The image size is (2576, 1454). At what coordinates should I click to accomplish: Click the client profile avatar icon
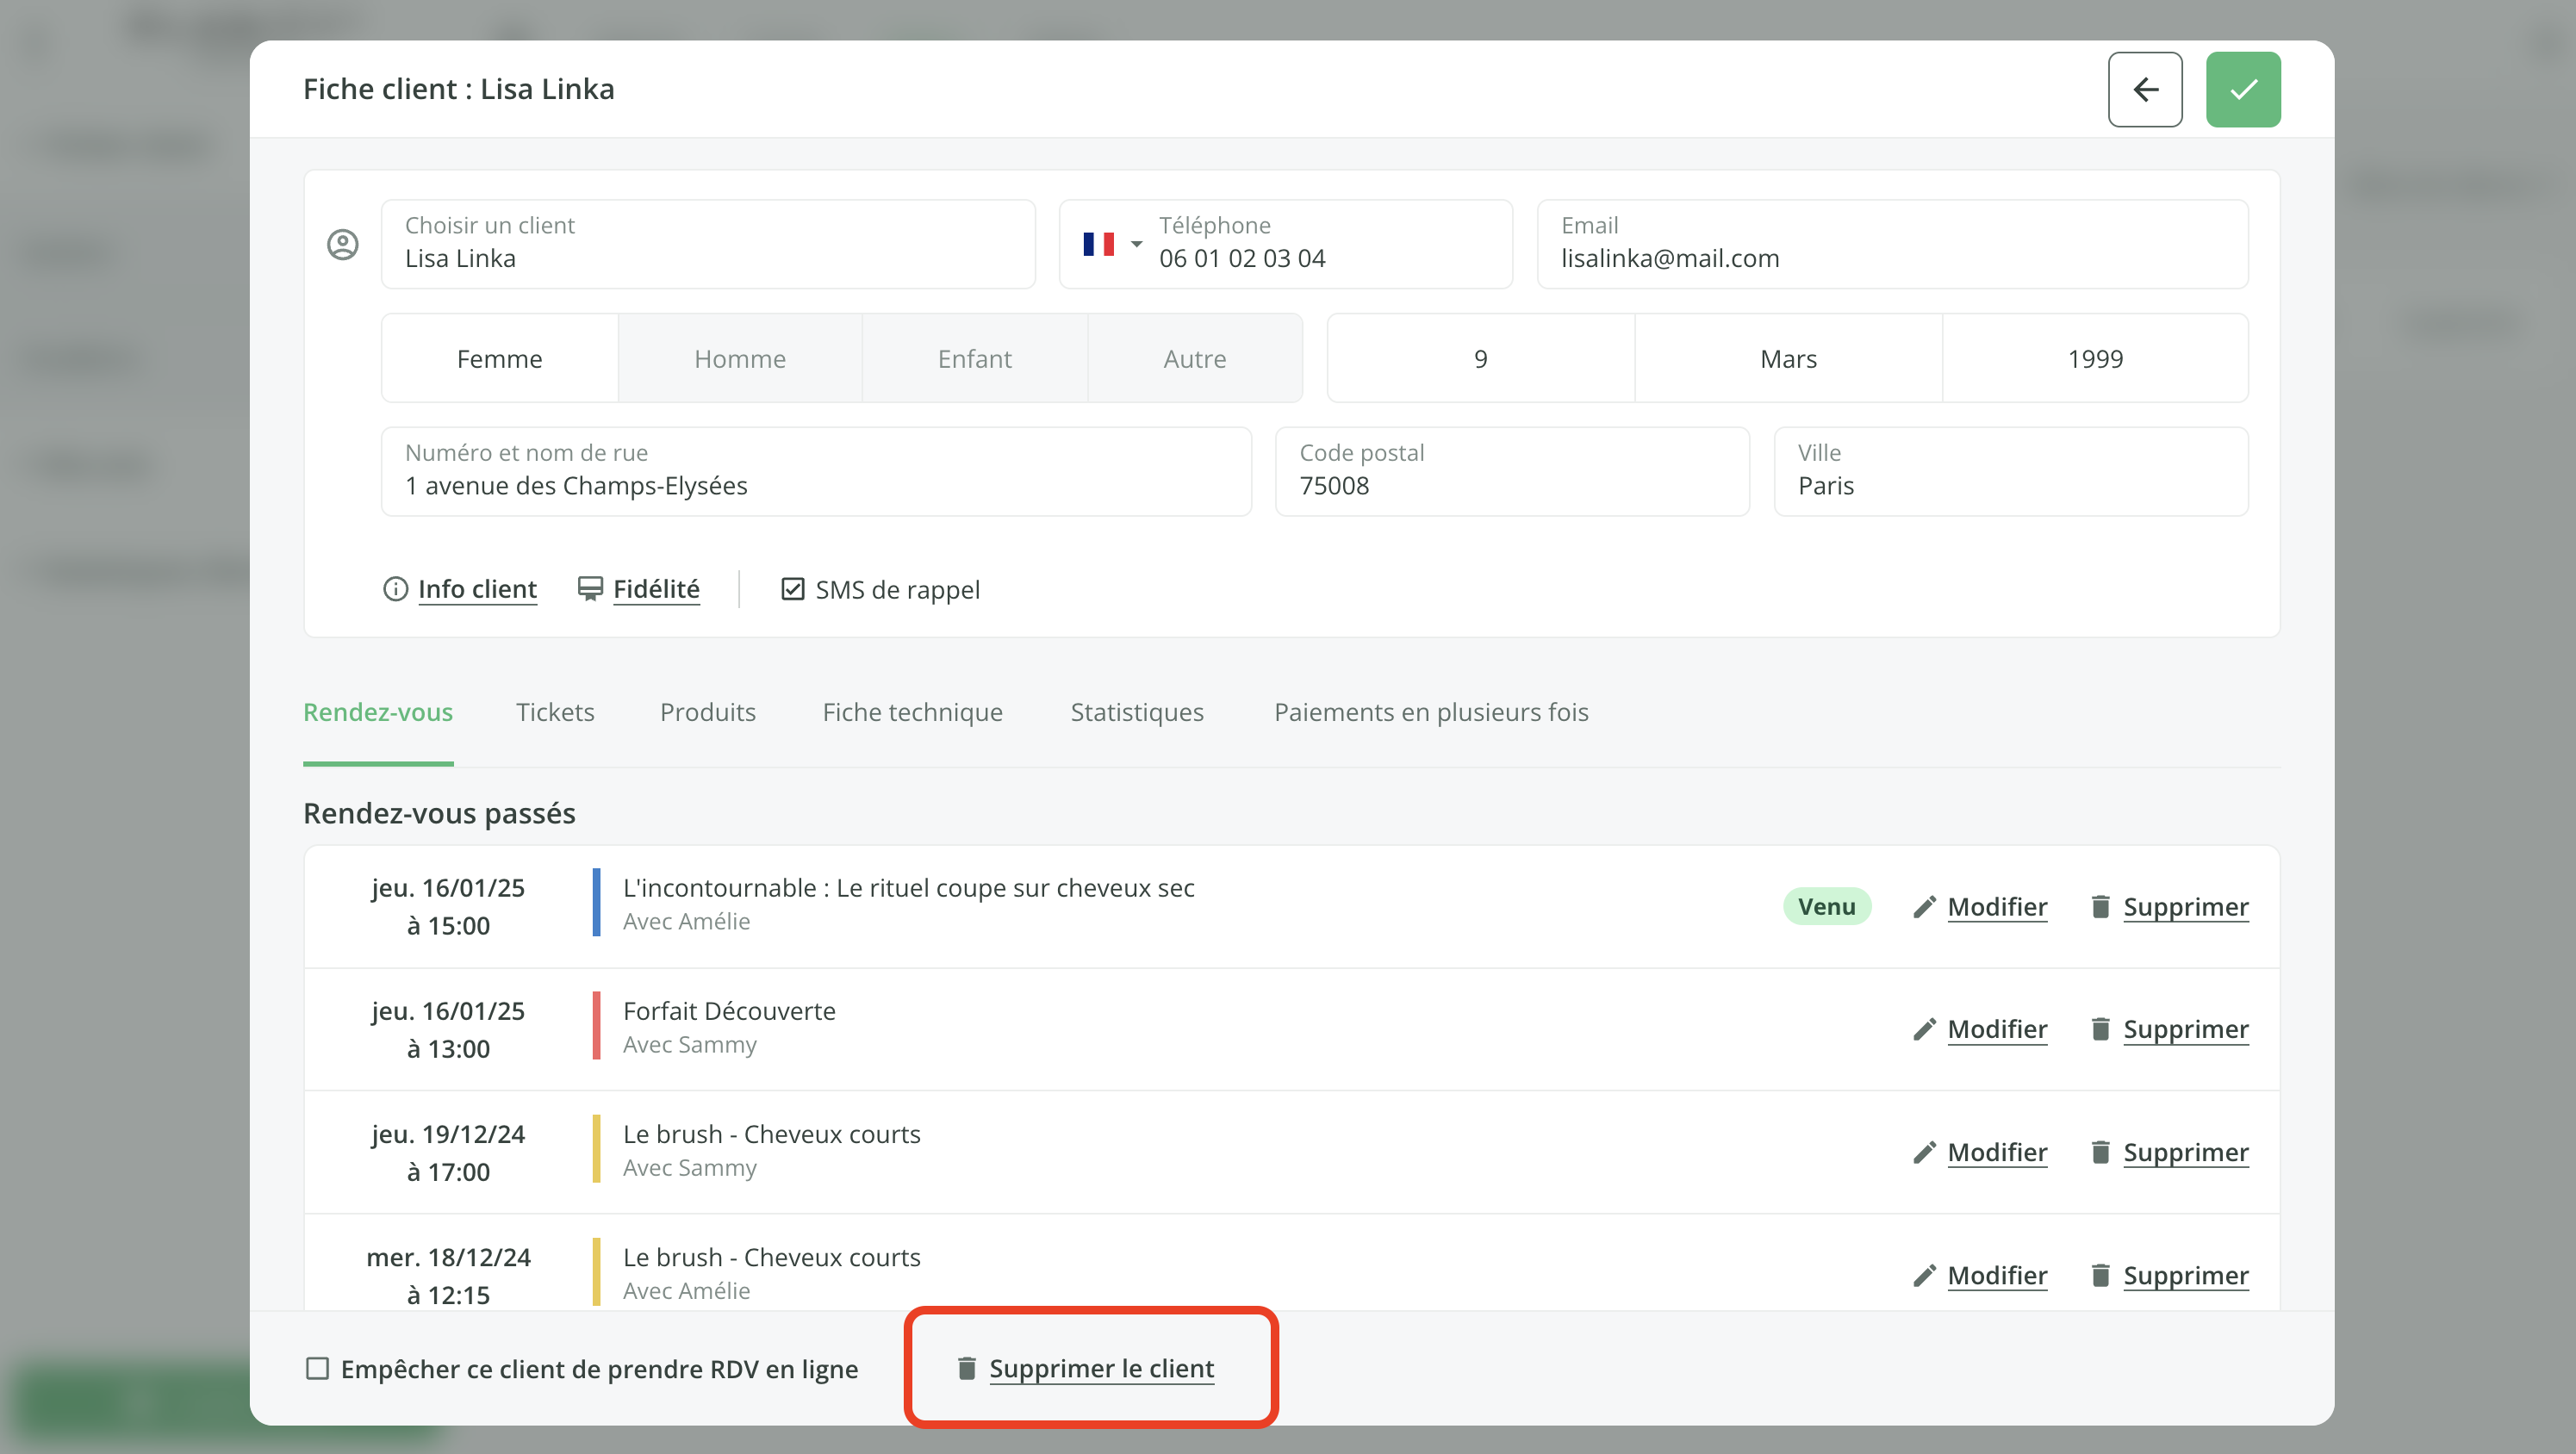coord(343,245)
